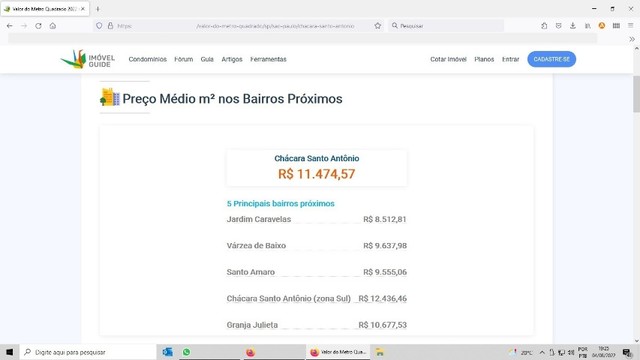Close the Valor do Metro Quadrado tab
Viewport: 640px width, 360px height.
83,9
